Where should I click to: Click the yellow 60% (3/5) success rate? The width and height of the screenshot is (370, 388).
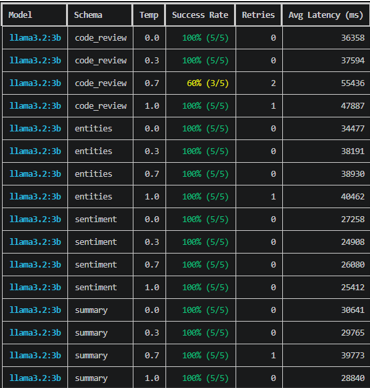tap(208, 83)
